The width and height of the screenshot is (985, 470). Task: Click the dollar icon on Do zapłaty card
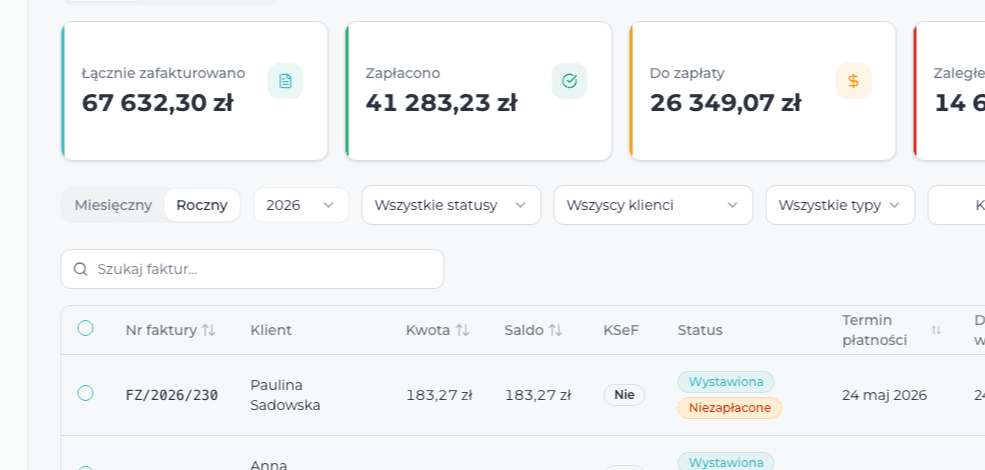coord(853,81)
